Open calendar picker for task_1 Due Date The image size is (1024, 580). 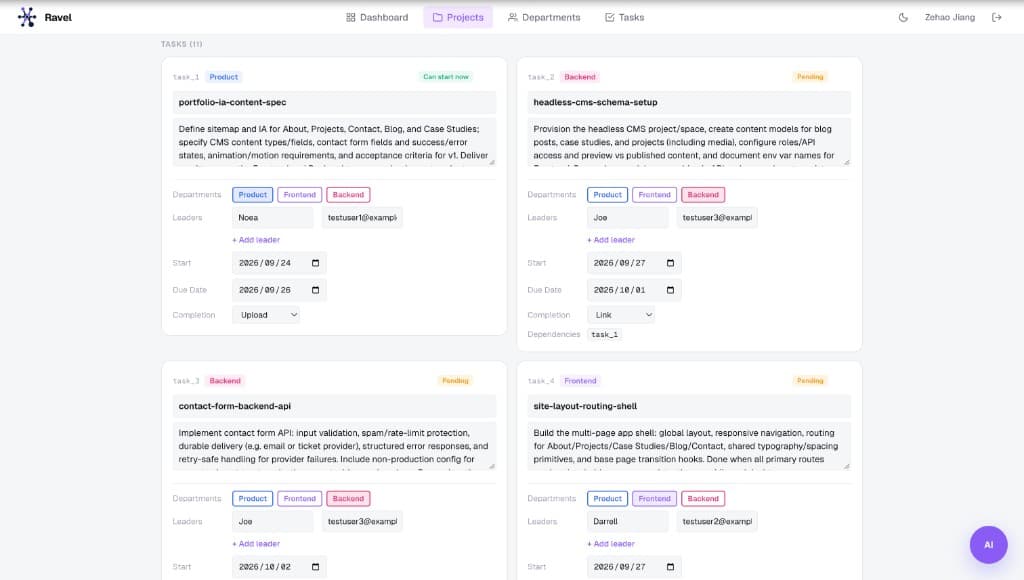315,290
